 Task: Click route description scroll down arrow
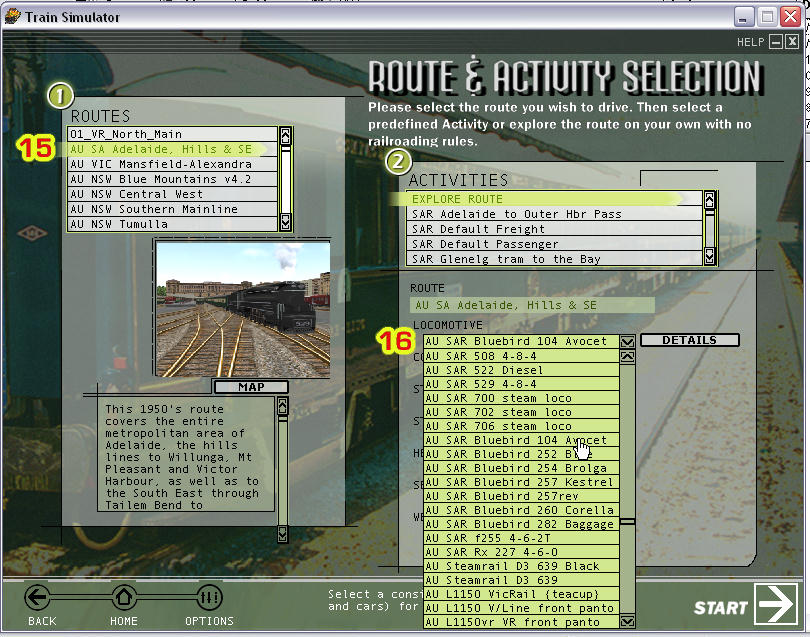click(x=283, y=533)
